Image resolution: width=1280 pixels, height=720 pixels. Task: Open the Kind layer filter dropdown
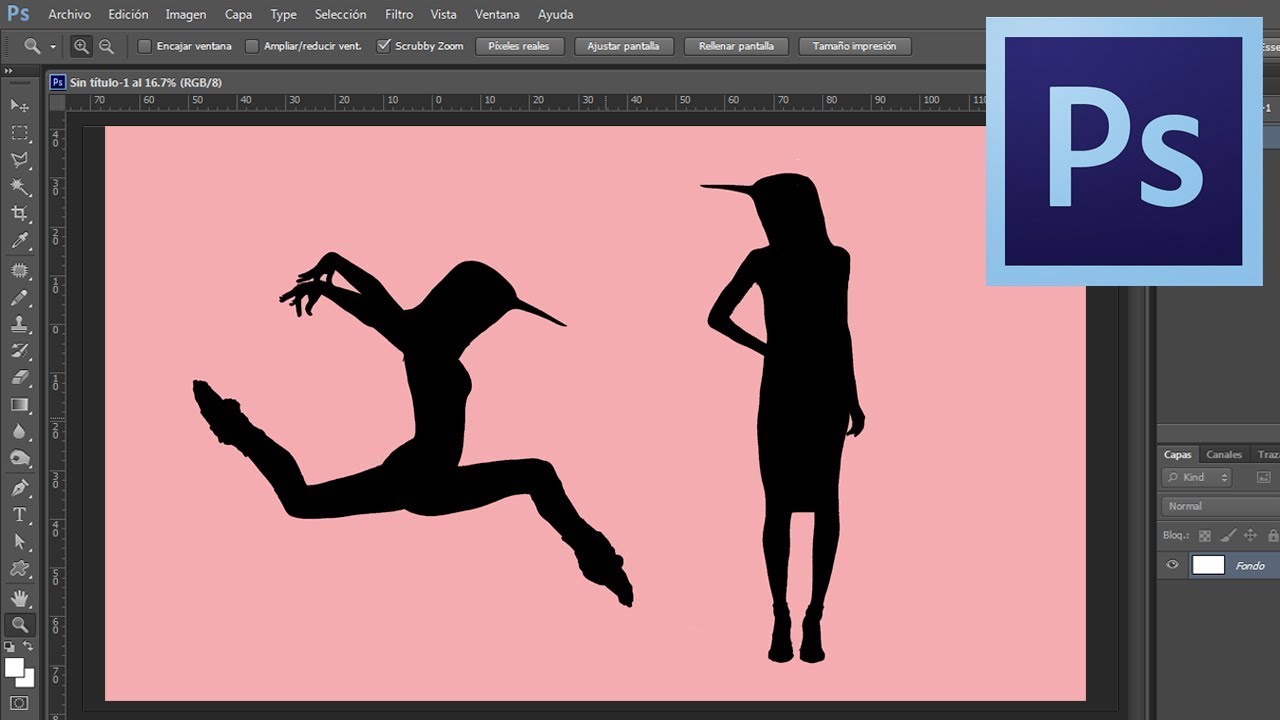tap(1197, 478)
